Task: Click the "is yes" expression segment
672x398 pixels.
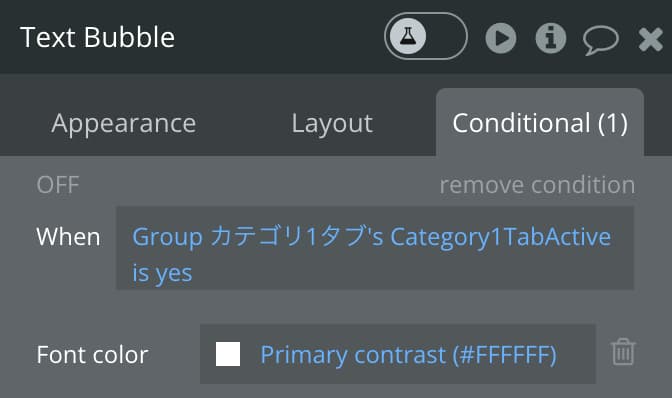Action: pyautogui.click(x=162, y=273)
